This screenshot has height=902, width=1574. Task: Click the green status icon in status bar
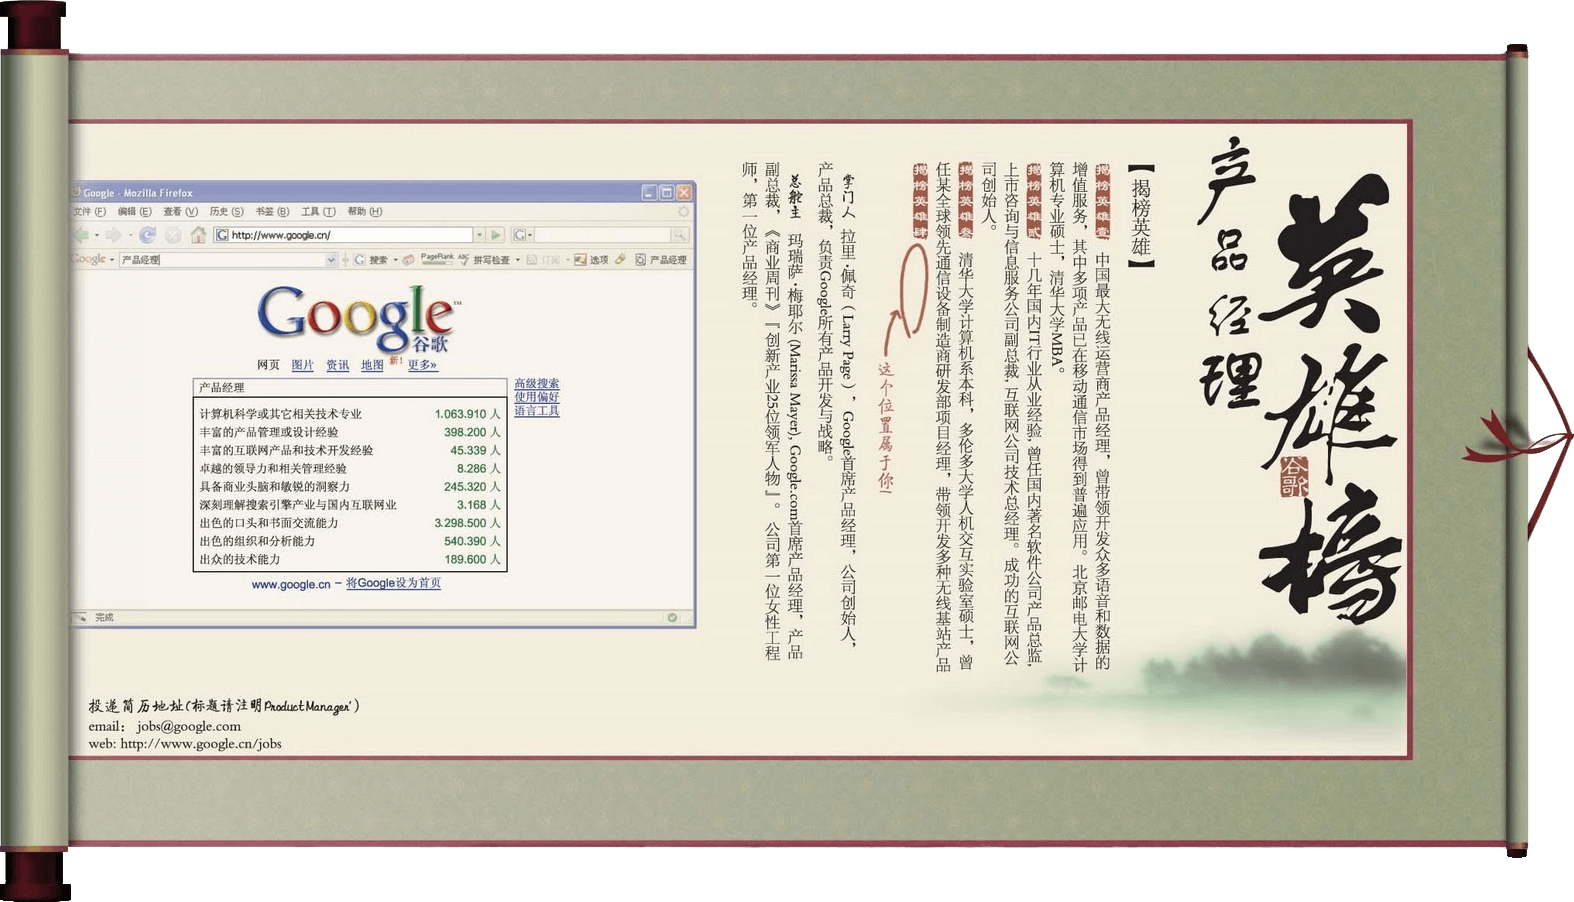click(672, 617)
